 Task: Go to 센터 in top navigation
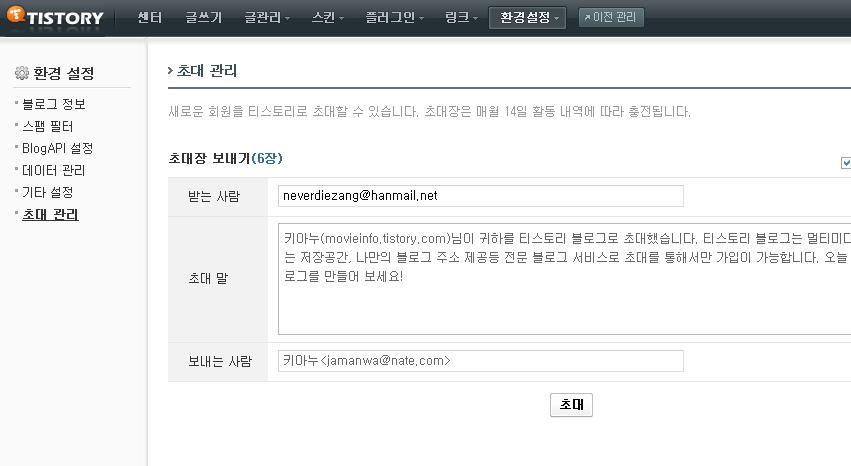point(150,17)
